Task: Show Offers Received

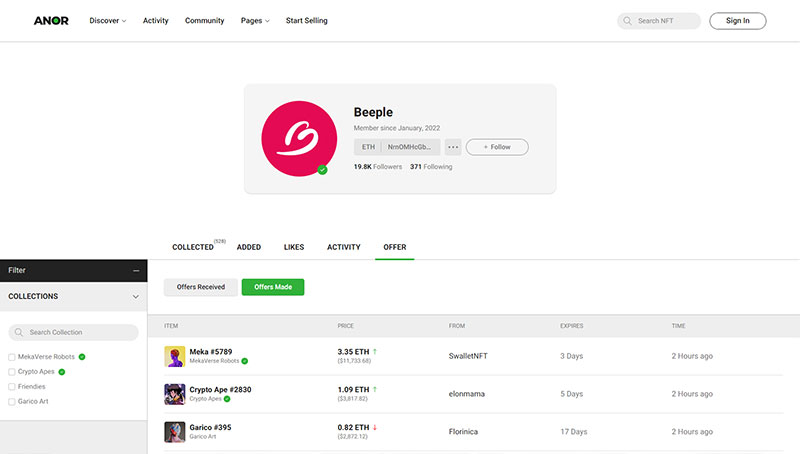Action: (201, 287)
